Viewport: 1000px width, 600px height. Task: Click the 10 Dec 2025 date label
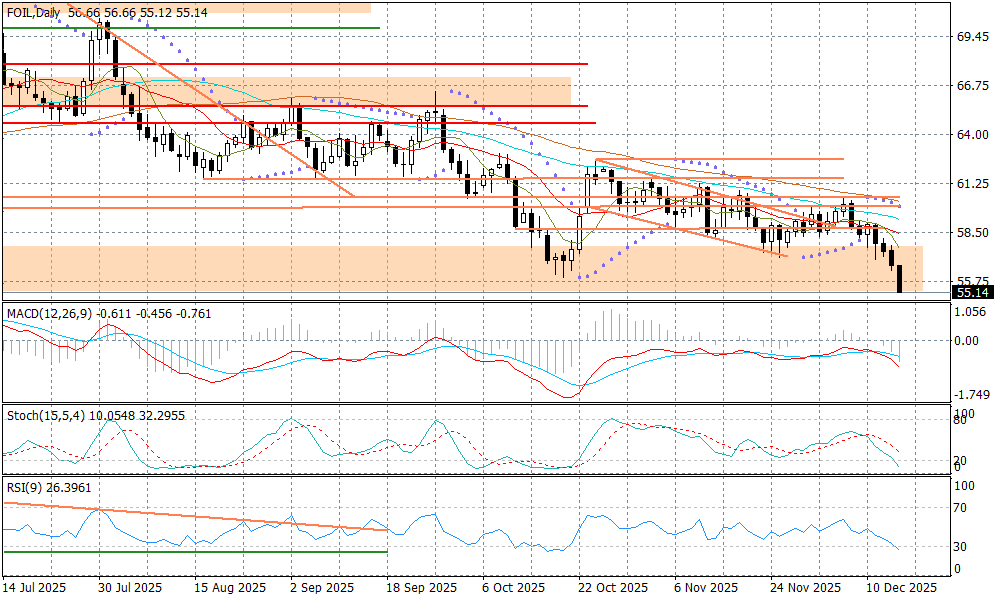coord(903,588)
